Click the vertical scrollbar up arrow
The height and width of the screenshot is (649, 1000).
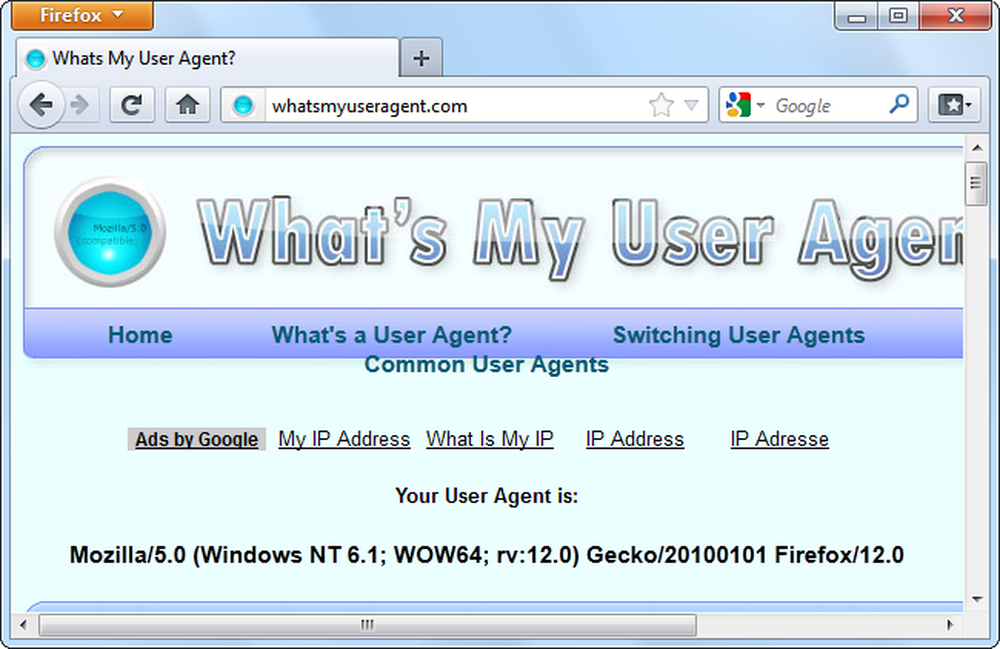(x=976, y=148)
